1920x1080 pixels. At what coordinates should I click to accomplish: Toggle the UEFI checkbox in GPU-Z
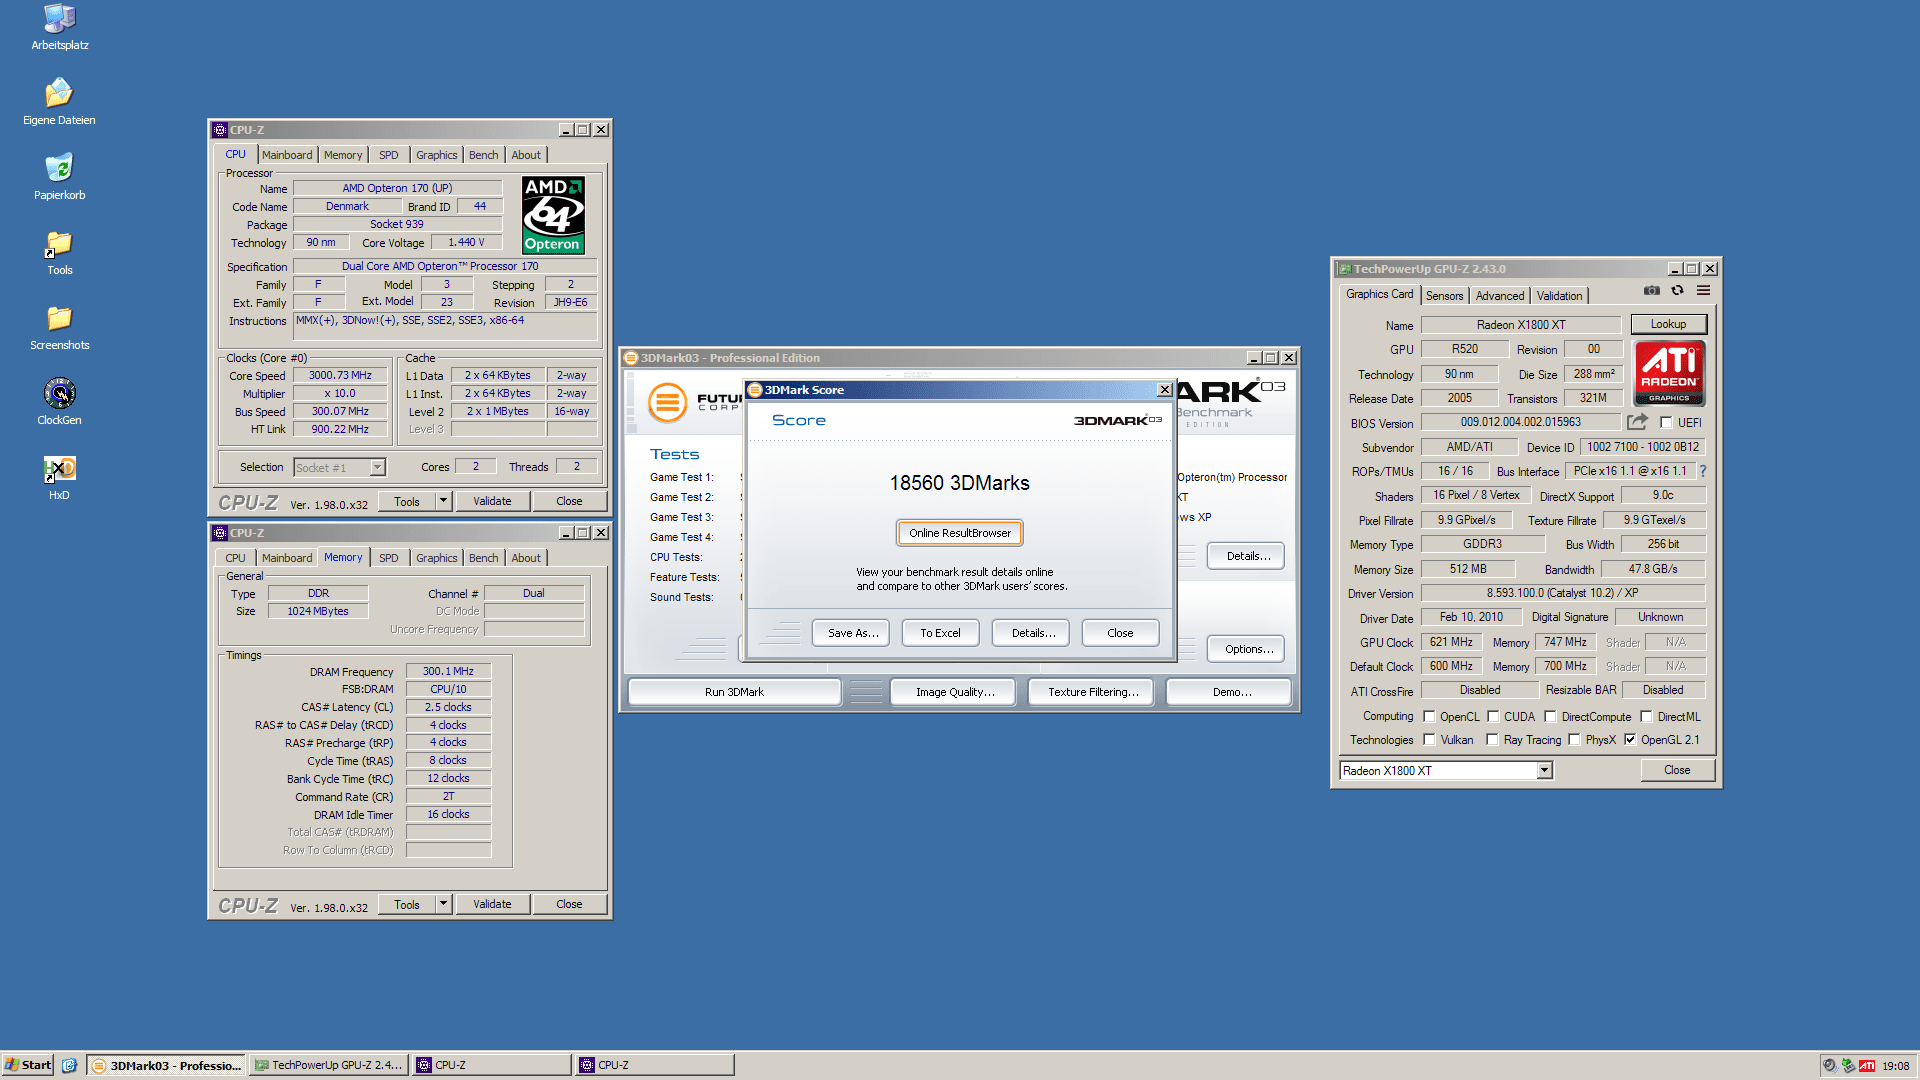click(x=1666, y=422)
